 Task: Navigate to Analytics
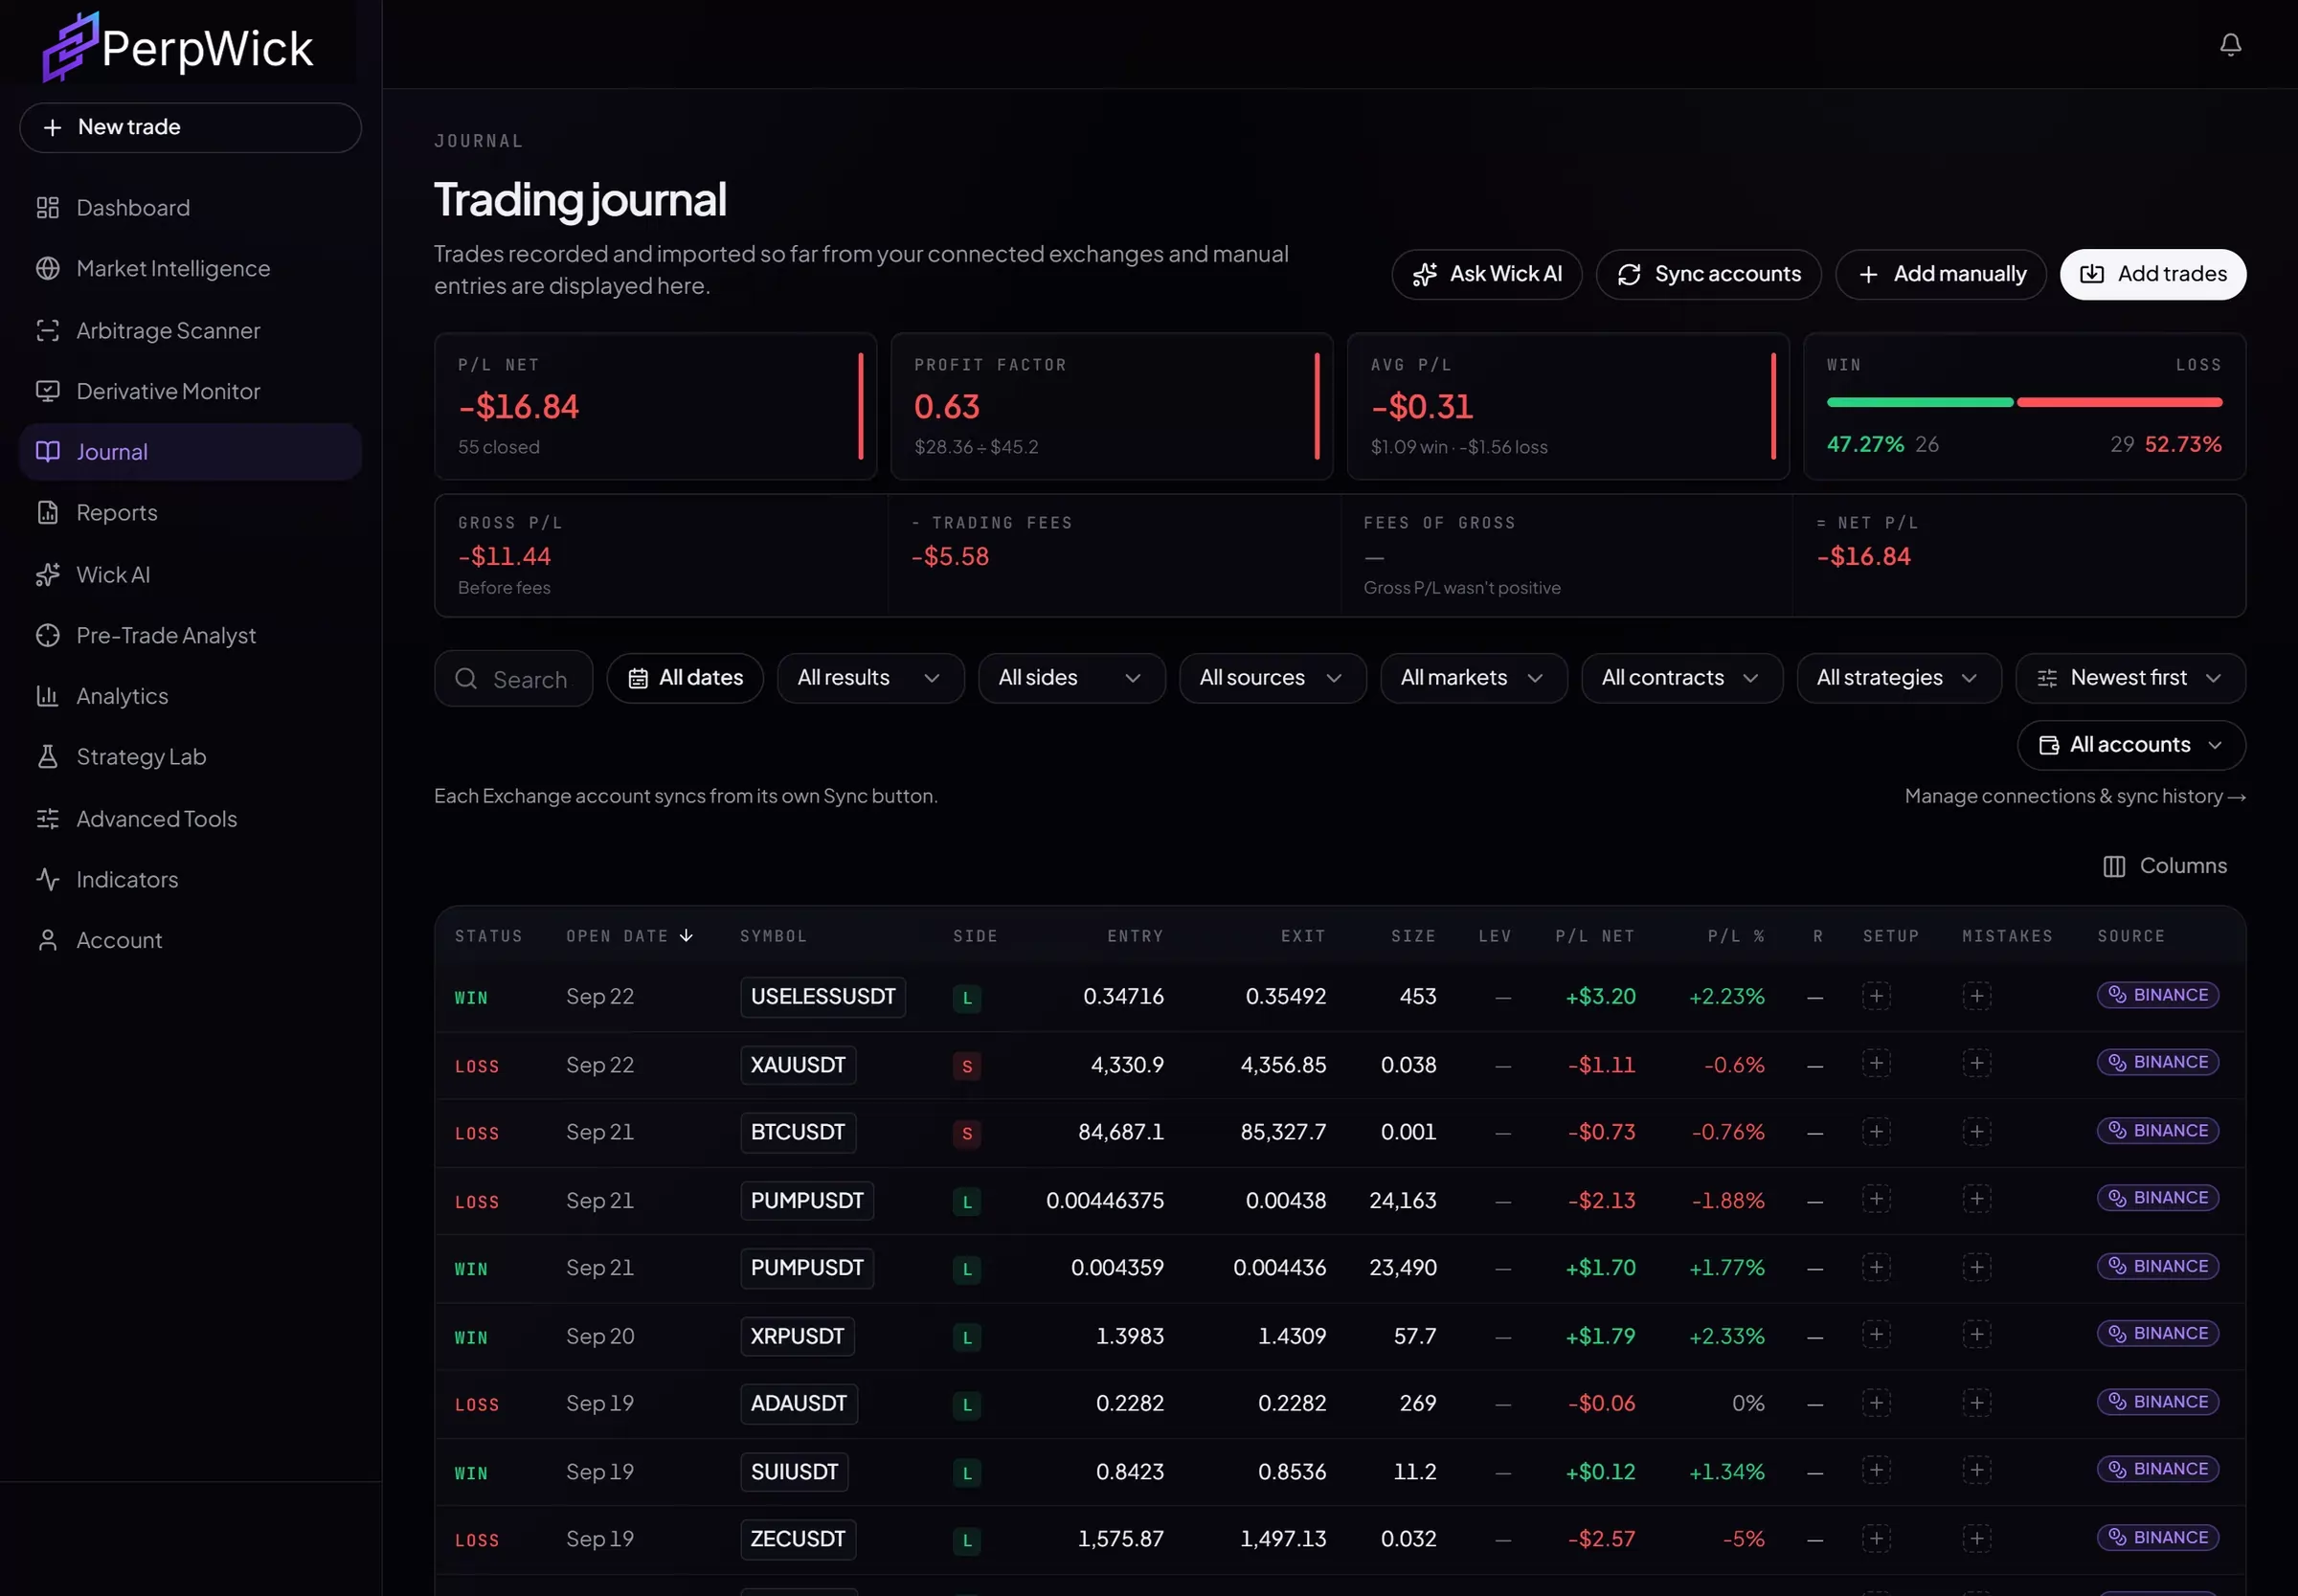pos(190,696)
